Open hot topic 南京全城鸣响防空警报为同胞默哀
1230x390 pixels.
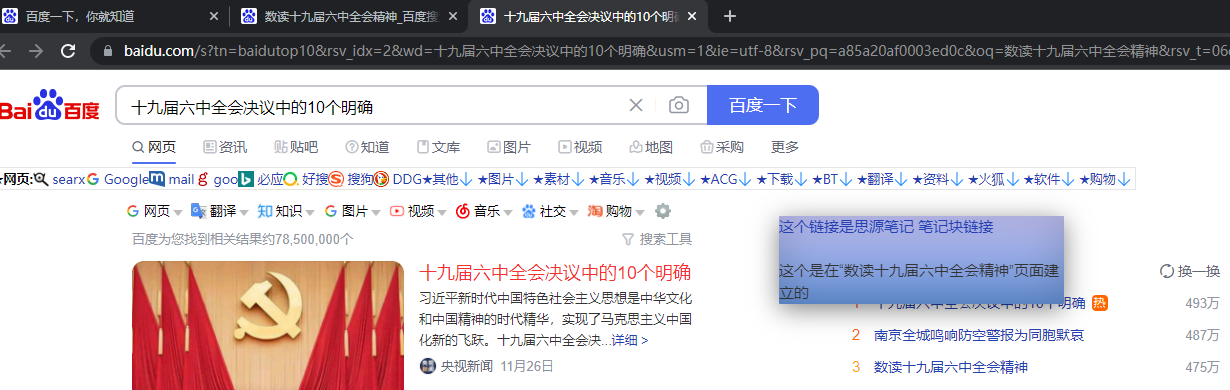979,335
